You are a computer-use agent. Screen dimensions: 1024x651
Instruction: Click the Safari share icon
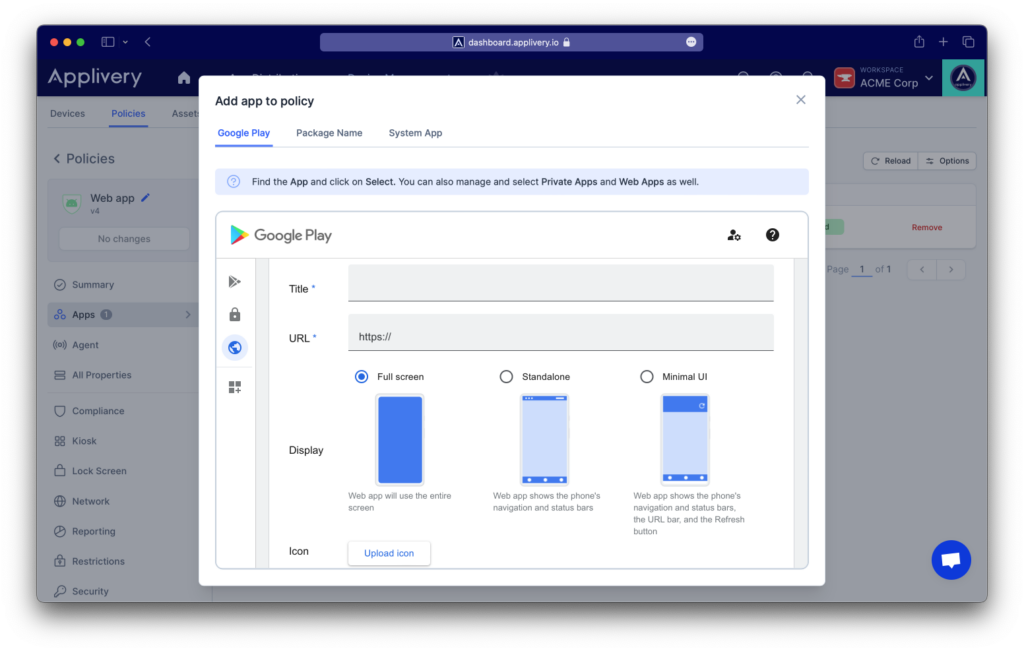point(919,42)
